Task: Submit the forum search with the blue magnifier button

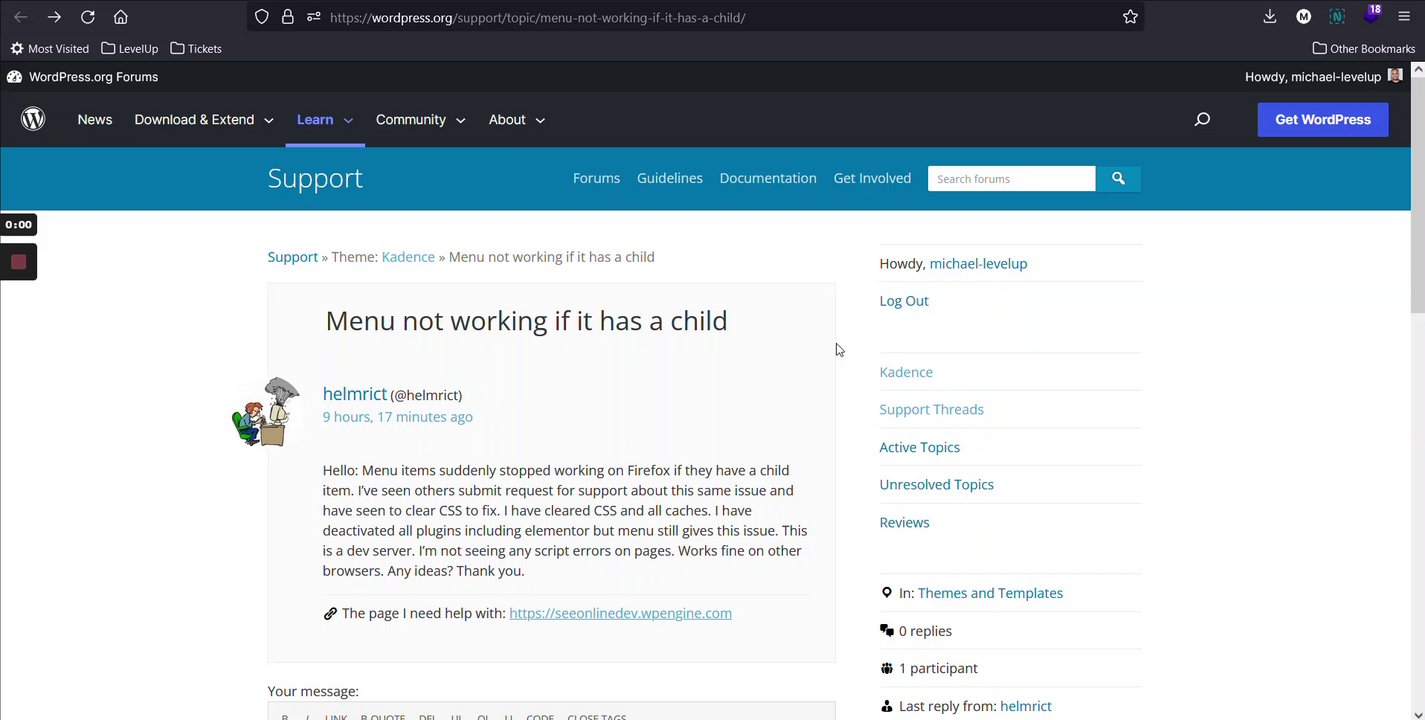Action: pyautogui.click(x=1118, y=179)
